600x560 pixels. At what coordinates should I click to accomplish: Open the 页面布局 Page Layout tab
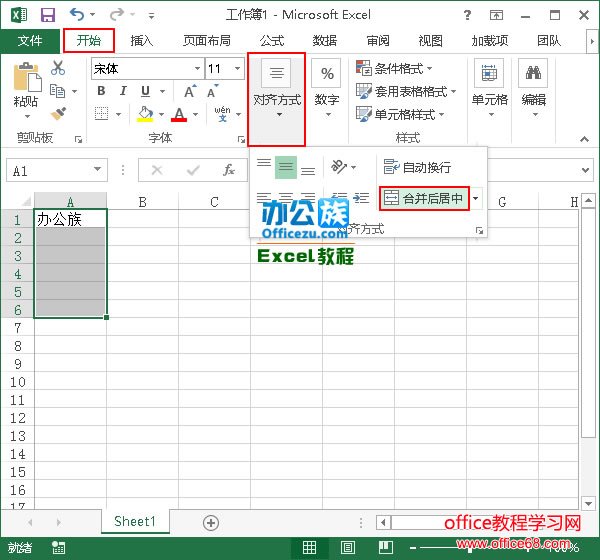(x=207, y=41)
